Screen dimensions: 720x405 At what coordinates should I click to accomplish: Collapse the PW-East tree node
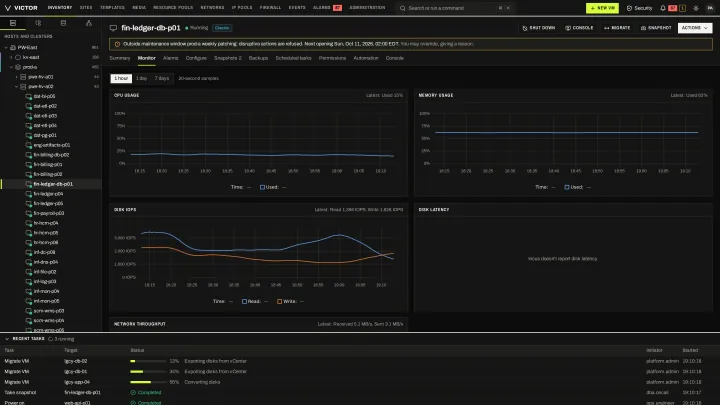pyautogui.click(x=6, y=47)
